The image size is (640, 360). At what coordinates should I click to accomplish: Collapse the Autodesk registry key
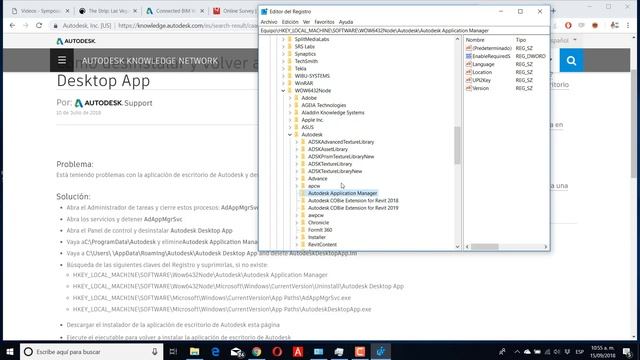click(290, 135)
